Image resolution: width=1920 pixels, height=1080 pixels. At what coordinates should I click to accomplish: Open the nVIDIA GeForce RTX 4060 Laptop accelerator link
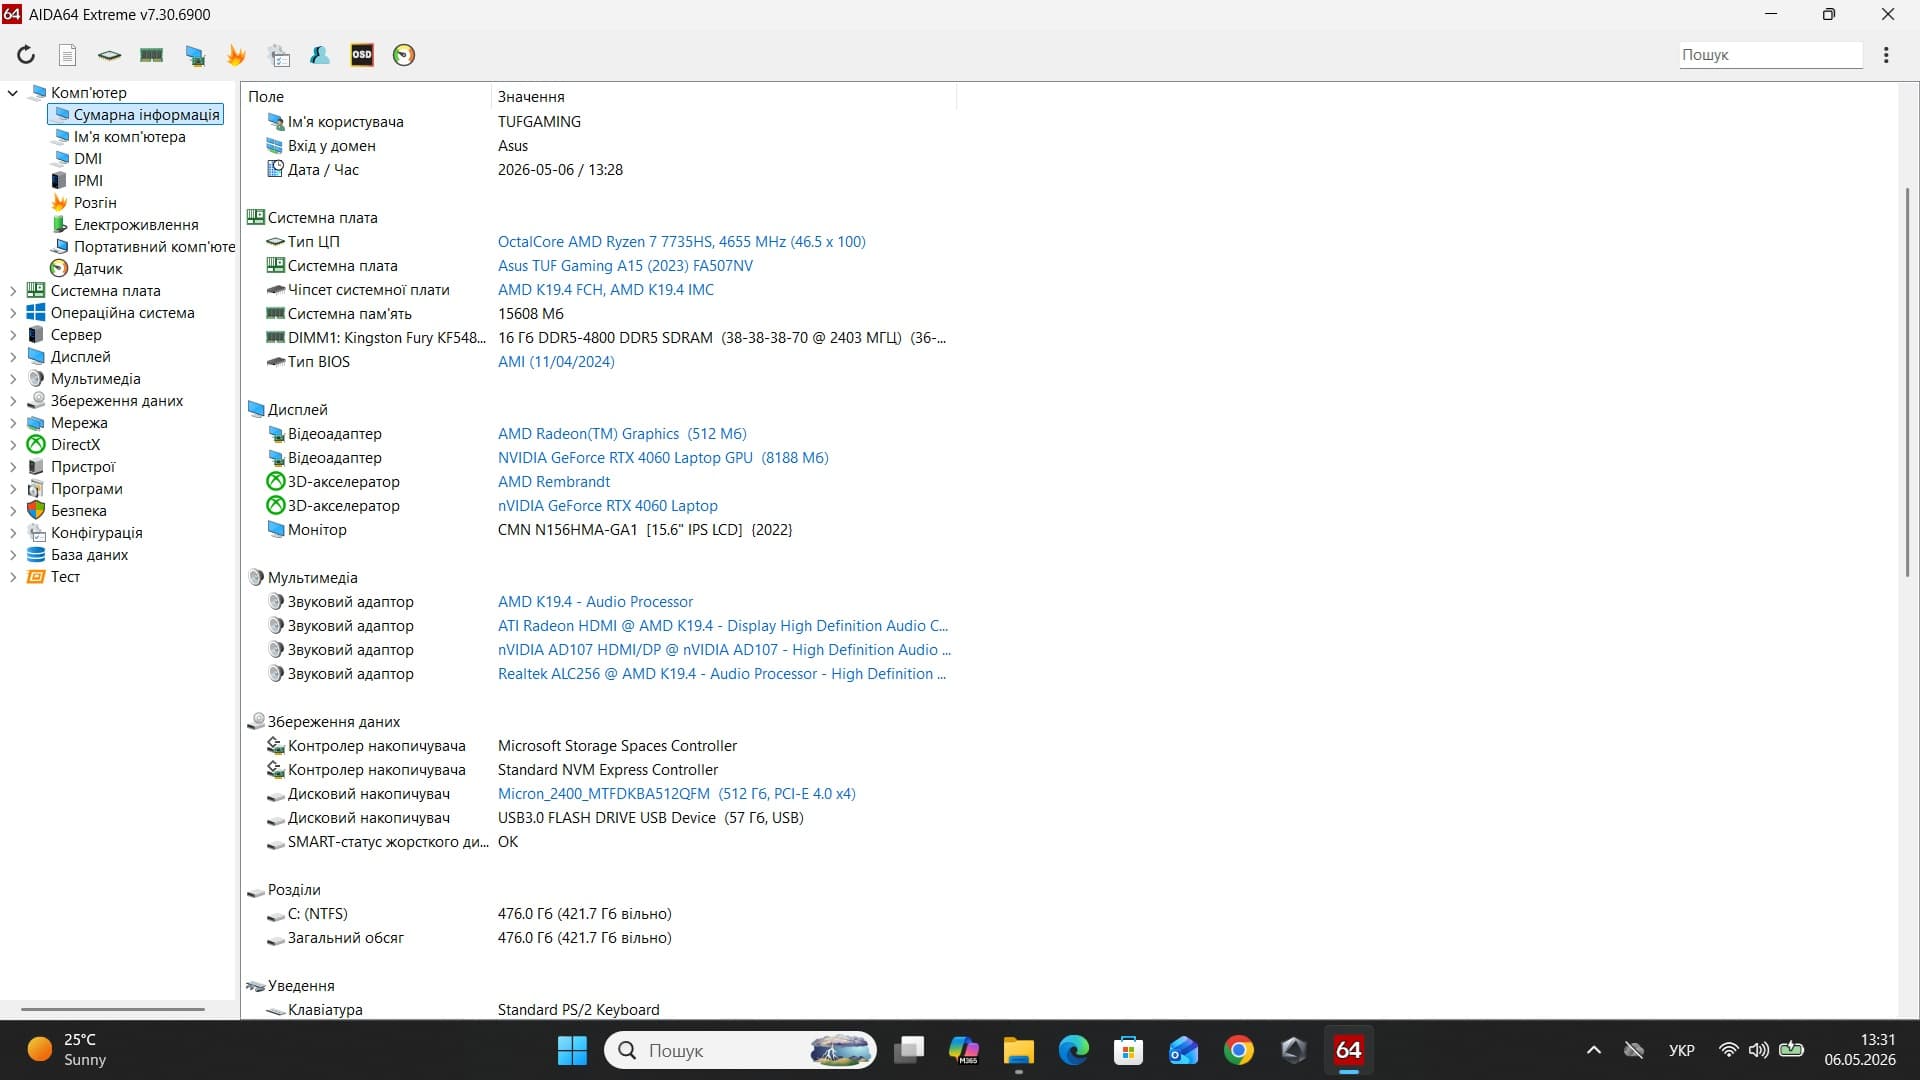click(608, 506)
